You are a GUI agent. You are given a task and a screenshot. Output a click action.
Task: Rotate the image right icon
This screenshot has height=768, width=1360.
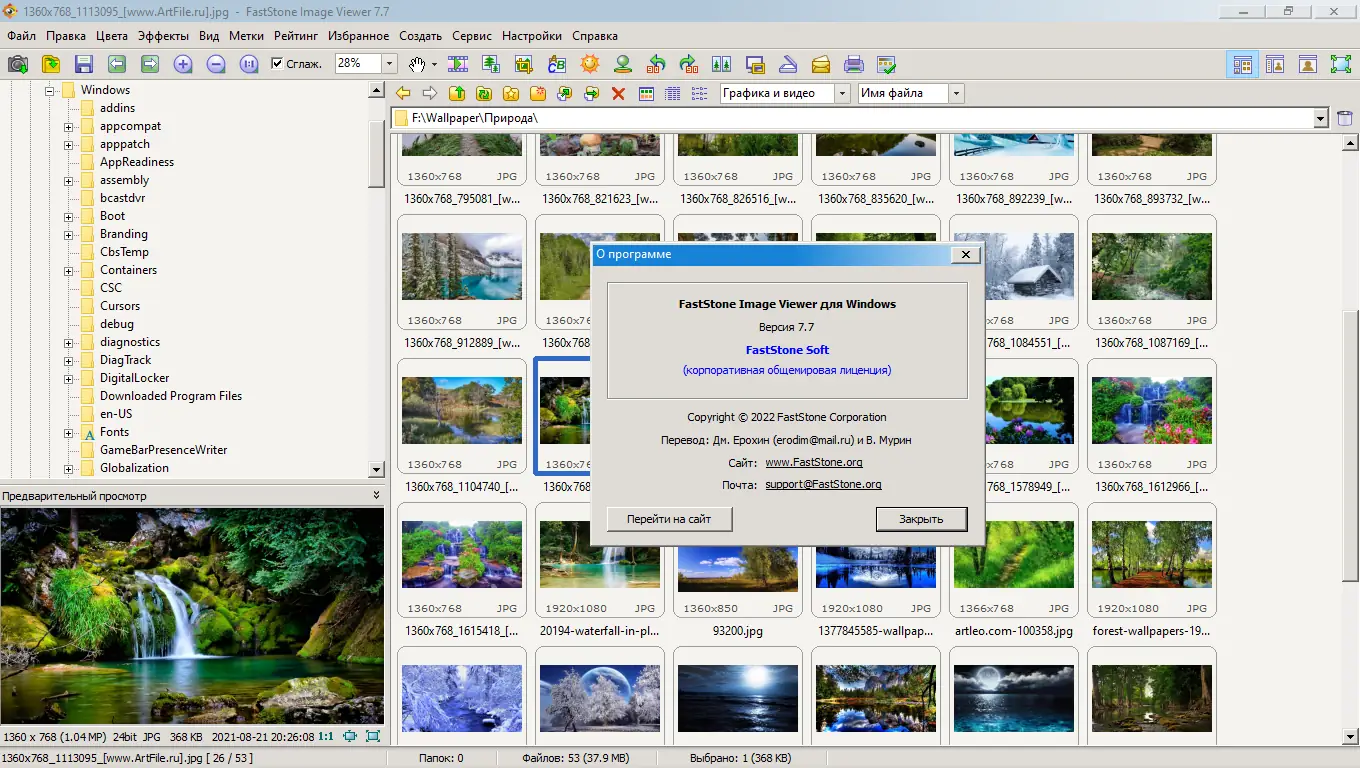pos(689,64)
